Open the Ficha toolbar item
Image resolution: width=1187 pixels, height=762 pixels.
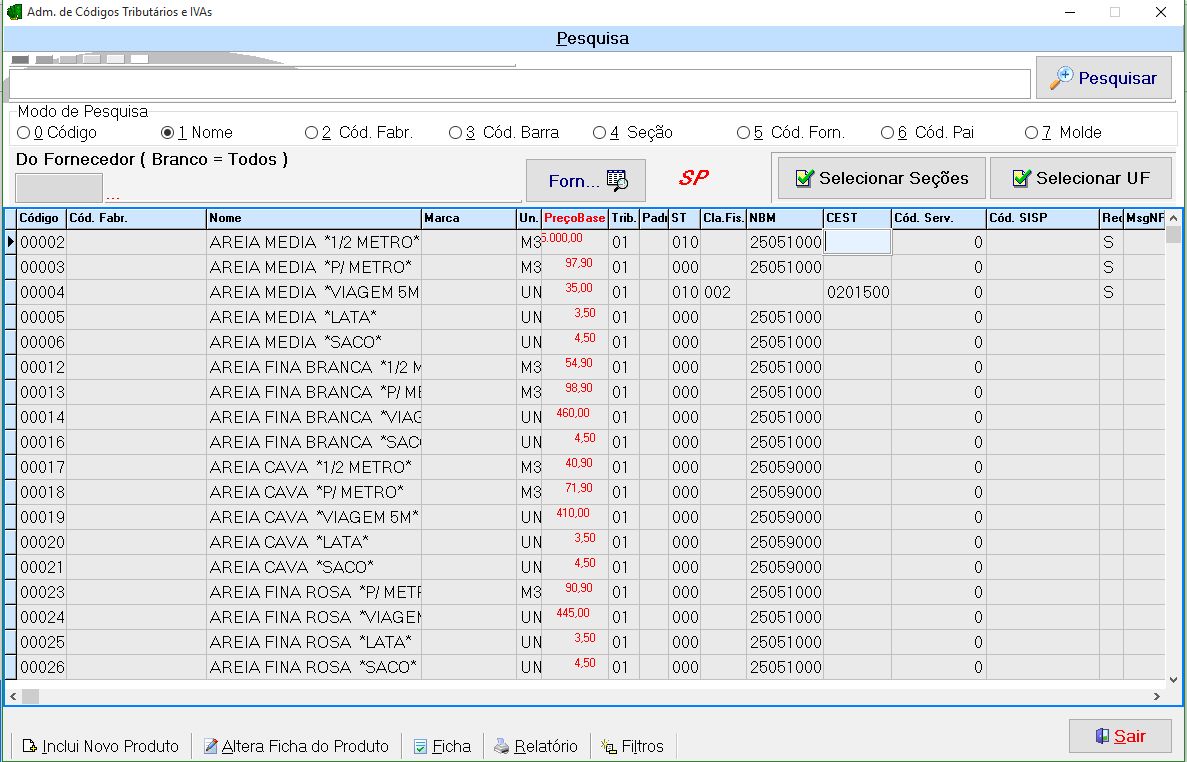[x=442, y=746]
